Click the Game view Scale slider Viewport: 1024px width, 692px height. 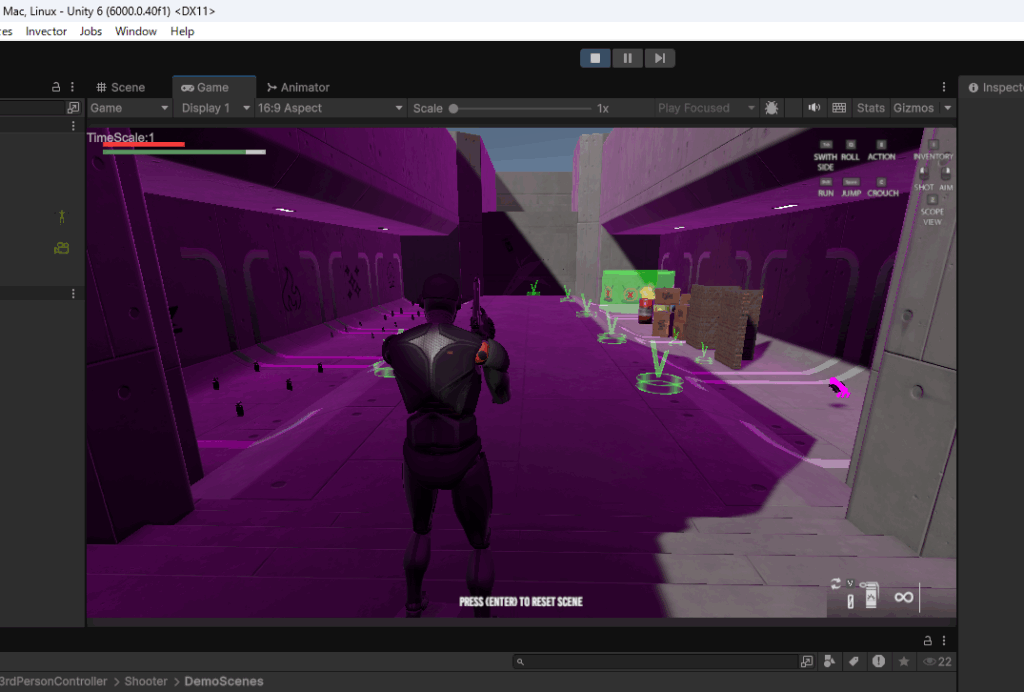(x=520, y=108)
